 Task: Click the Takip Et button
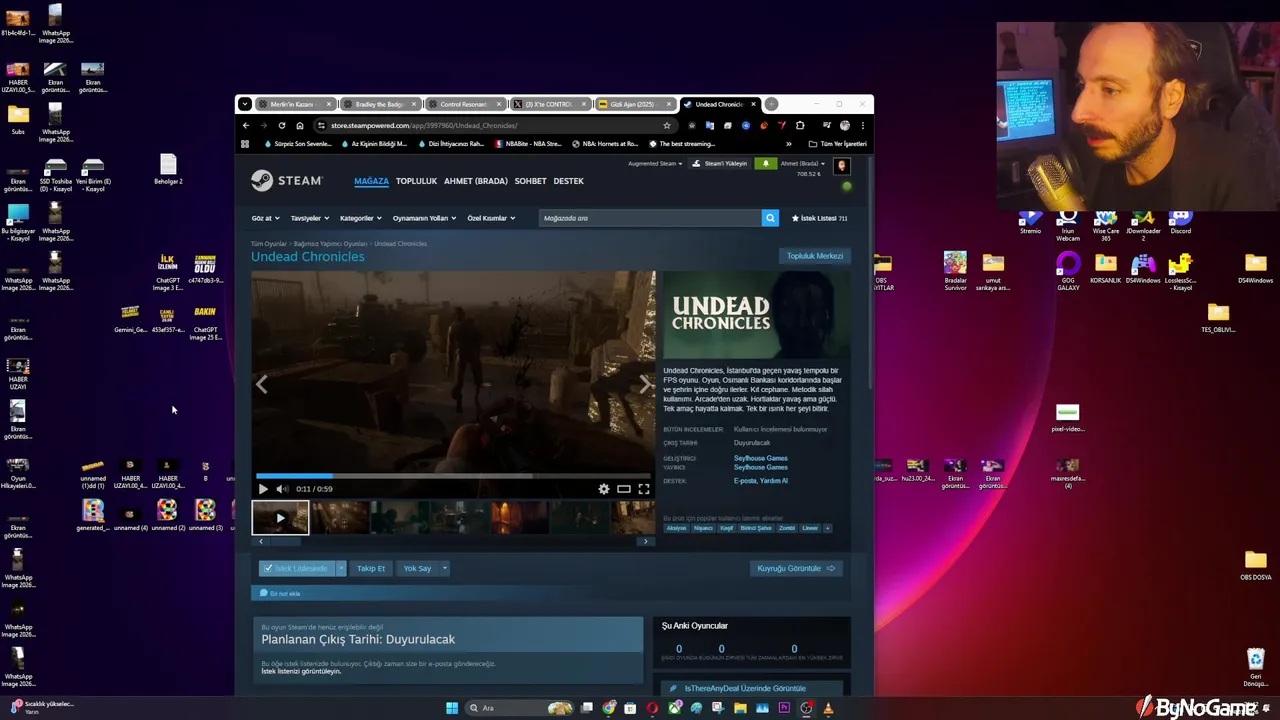pyautogui.click(x=371, y=568)
